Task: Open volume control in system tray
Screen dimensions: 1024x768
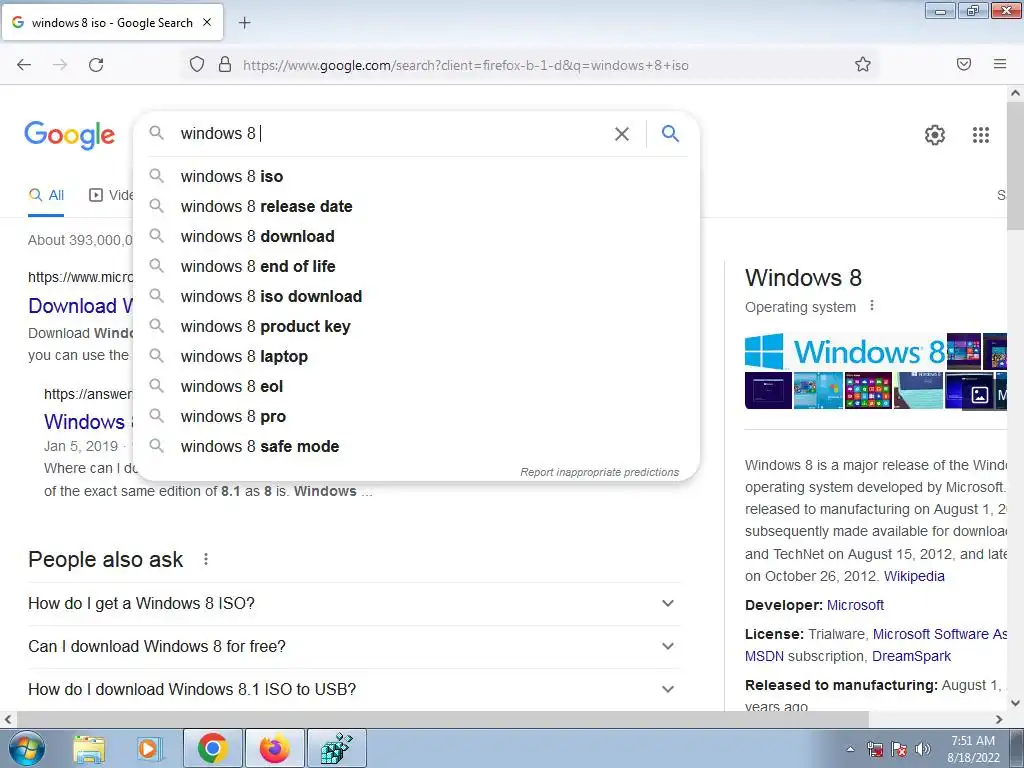Action: click(x=923, y=749)
